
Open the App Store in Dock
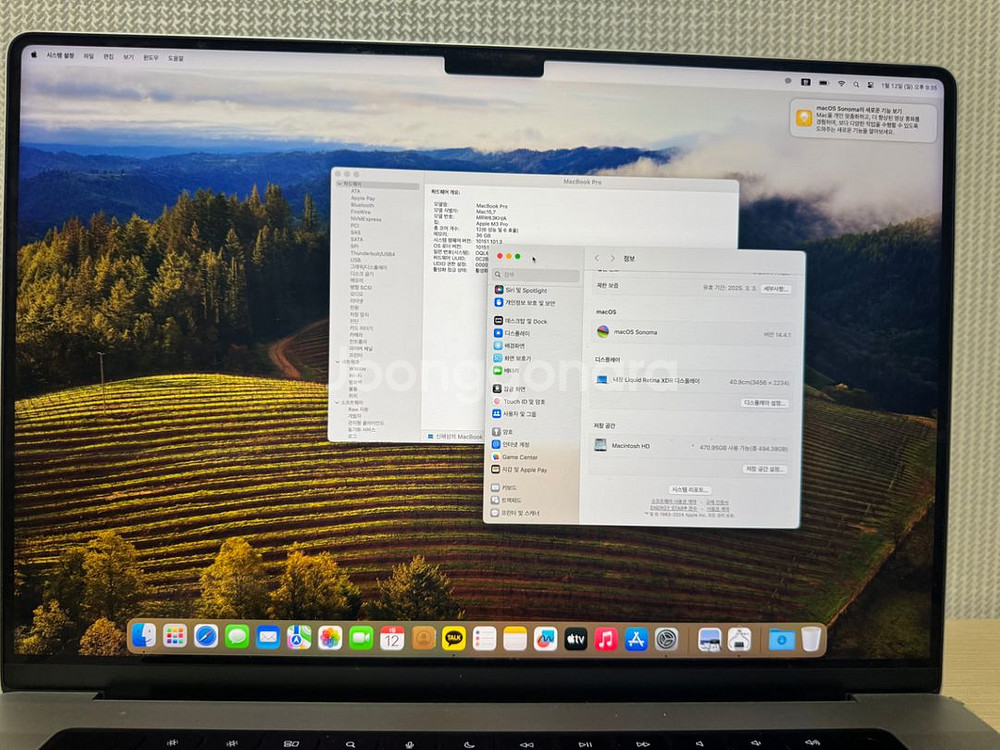click(636, 638)
